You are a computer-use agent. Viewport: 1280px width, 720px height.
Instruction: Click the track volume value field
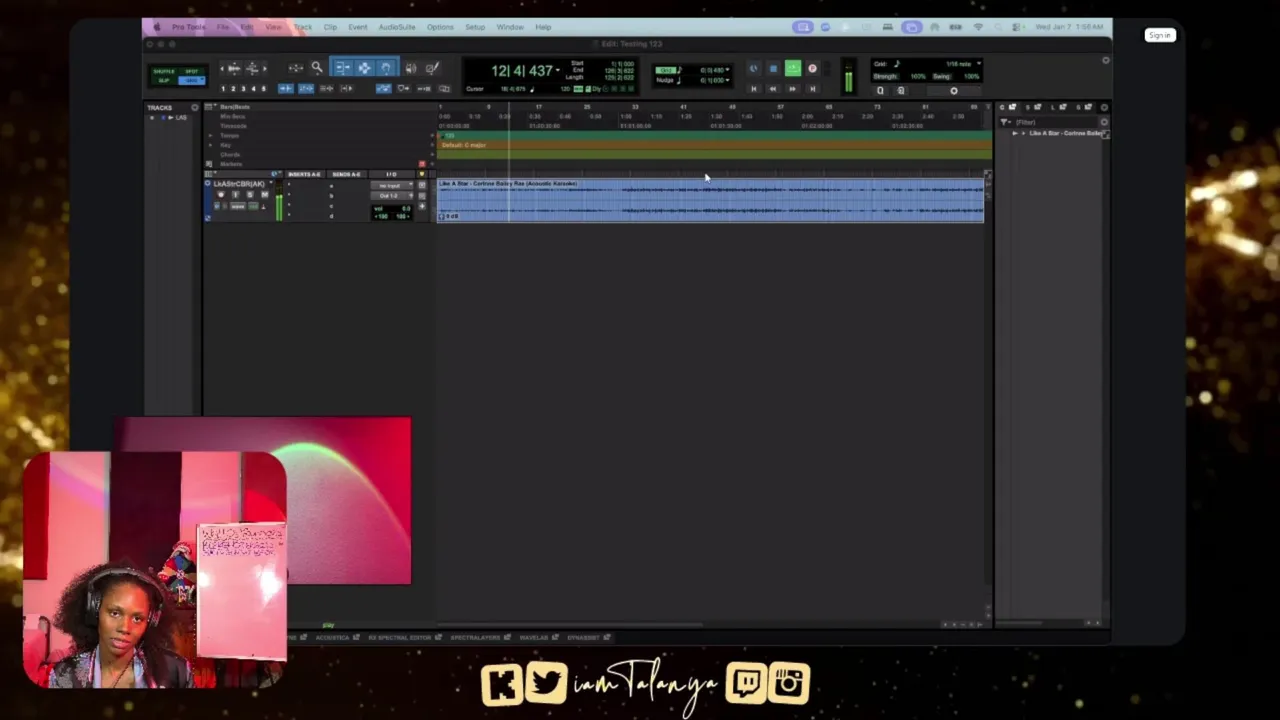(x=391, y=209)
